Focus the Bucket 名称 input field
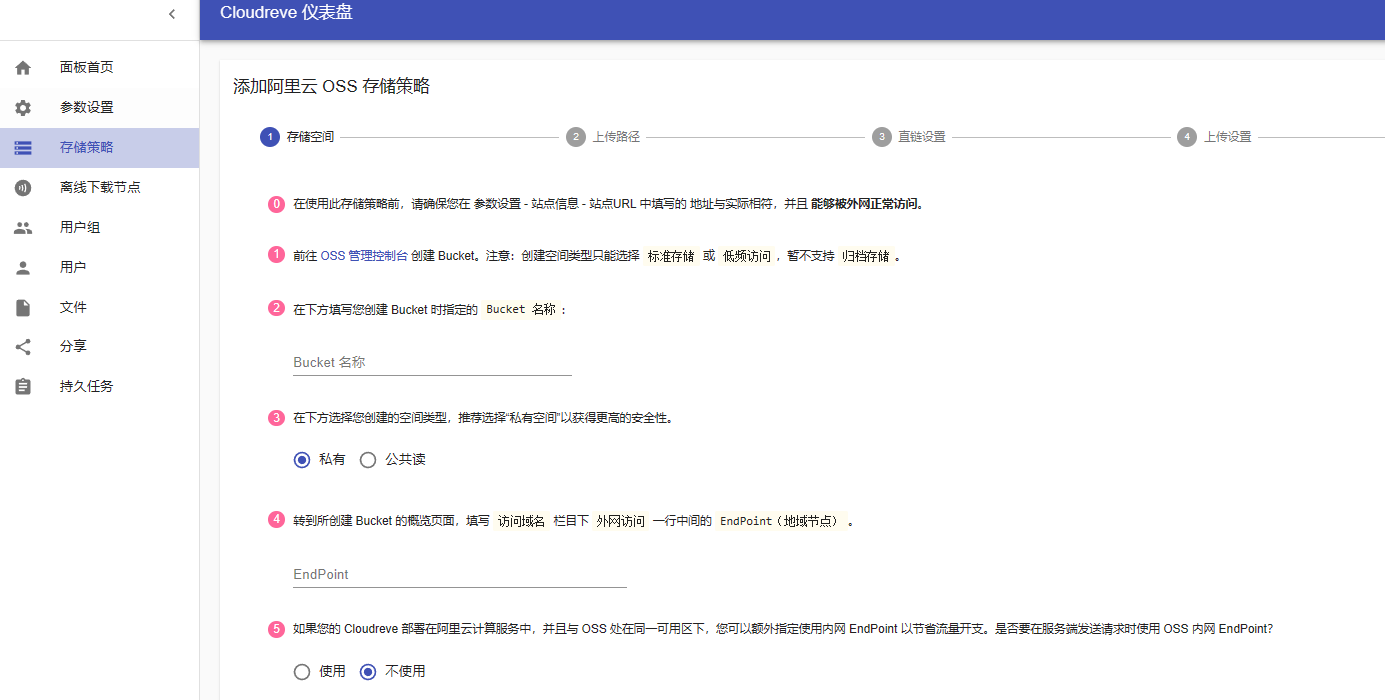 (431, 362)
